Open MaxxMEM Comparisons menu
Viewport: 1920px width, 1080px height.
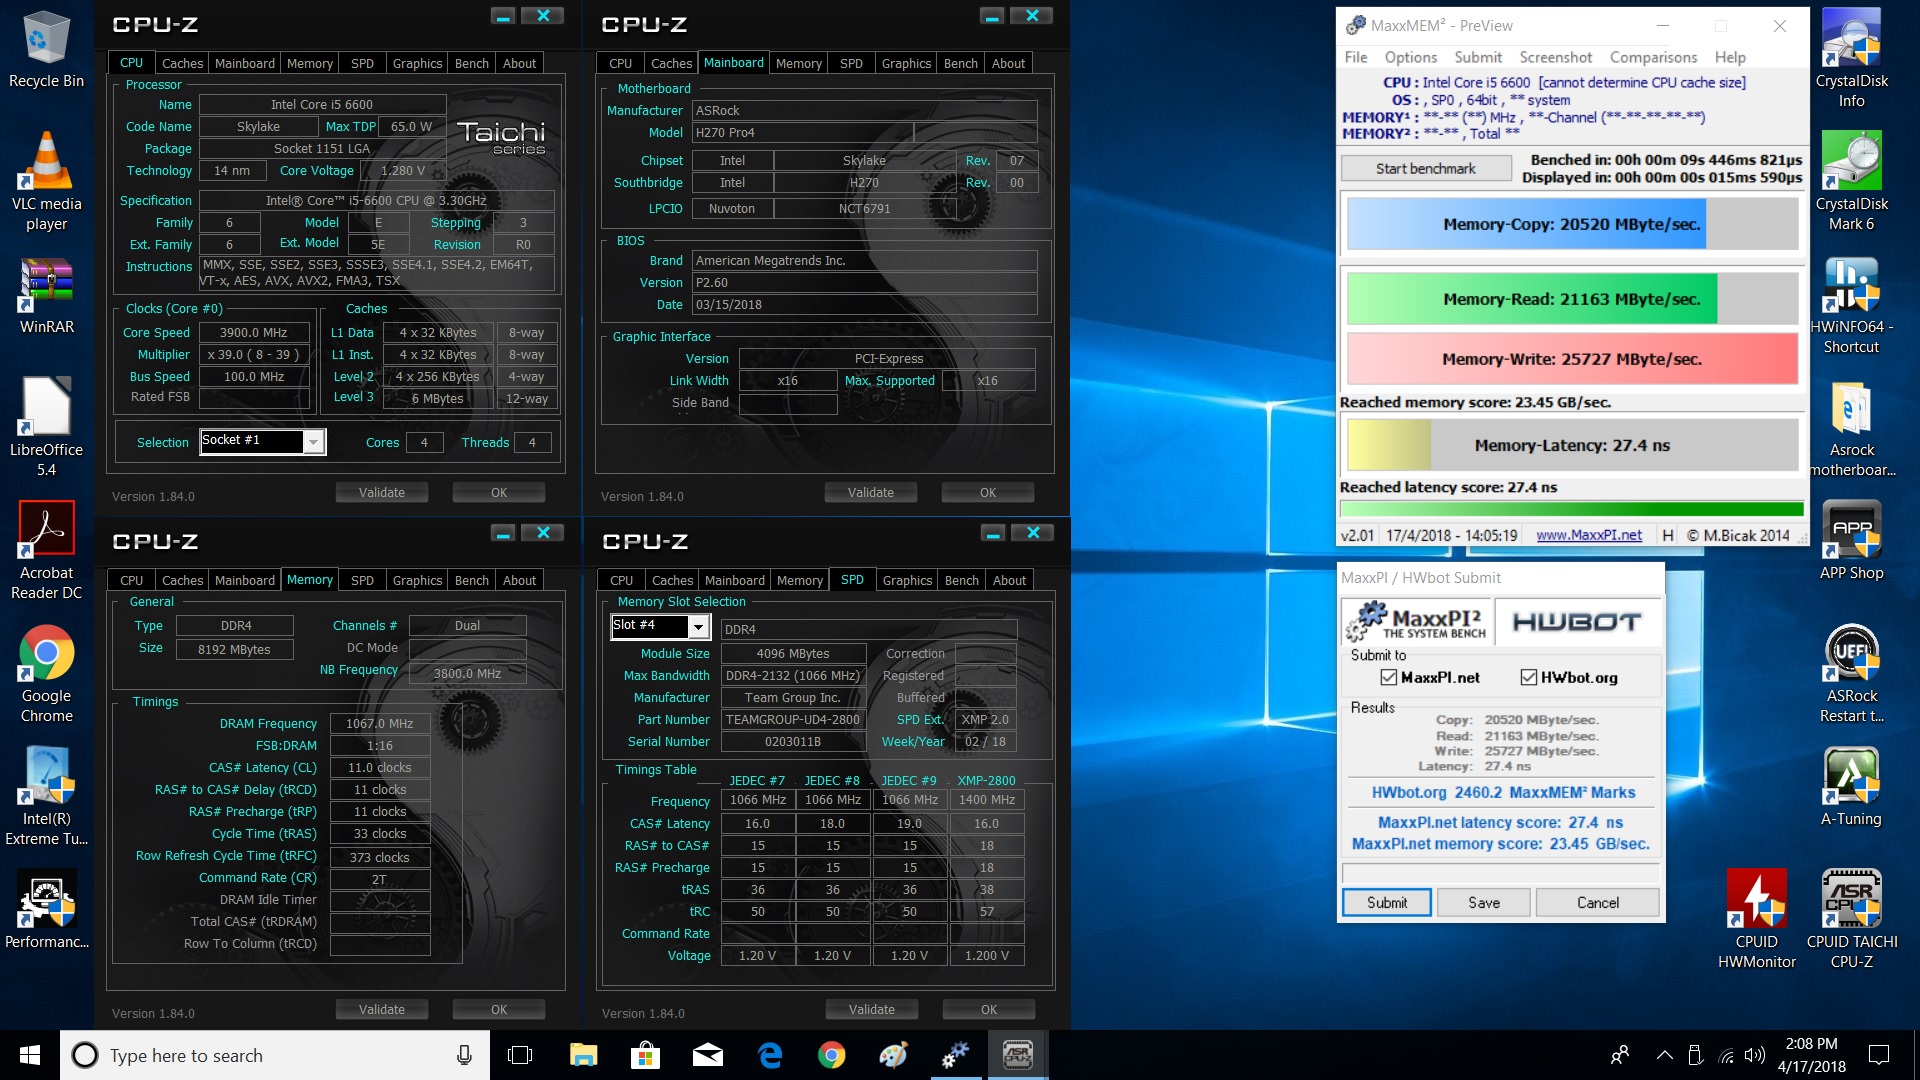(1653, 57)
